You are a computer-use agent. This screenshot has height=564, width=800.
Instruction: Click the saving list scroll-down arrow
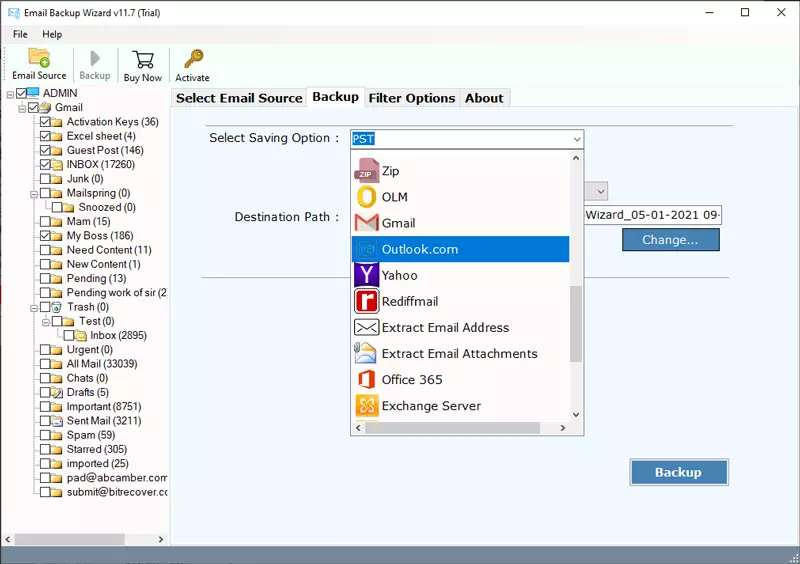click(576, 414)
